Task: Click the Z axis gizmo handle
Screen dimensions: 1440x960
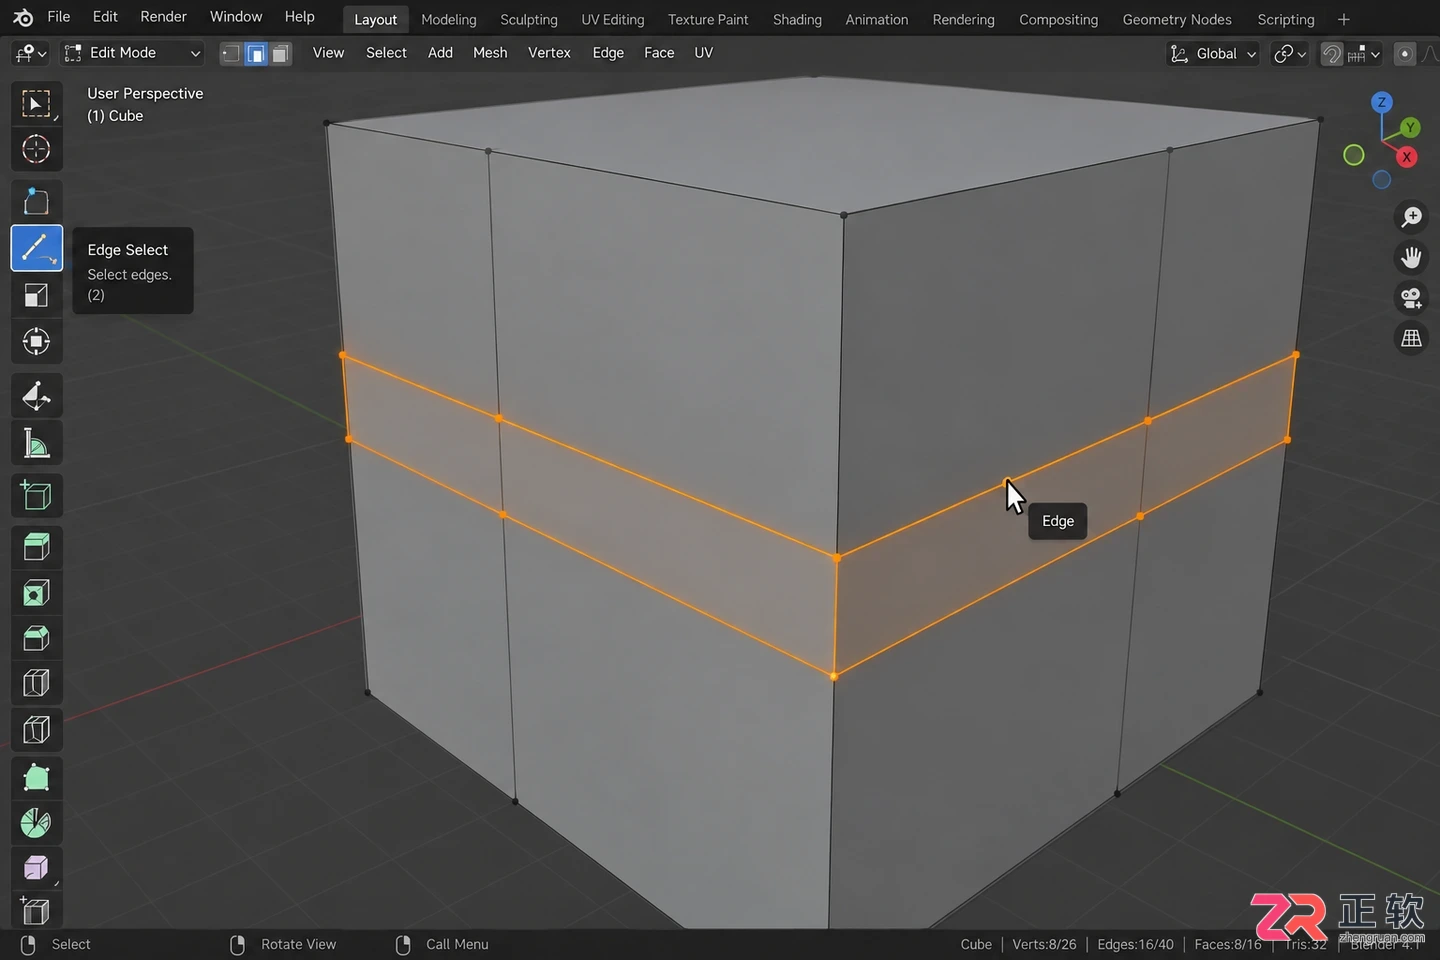Action: click(1382, 102)
